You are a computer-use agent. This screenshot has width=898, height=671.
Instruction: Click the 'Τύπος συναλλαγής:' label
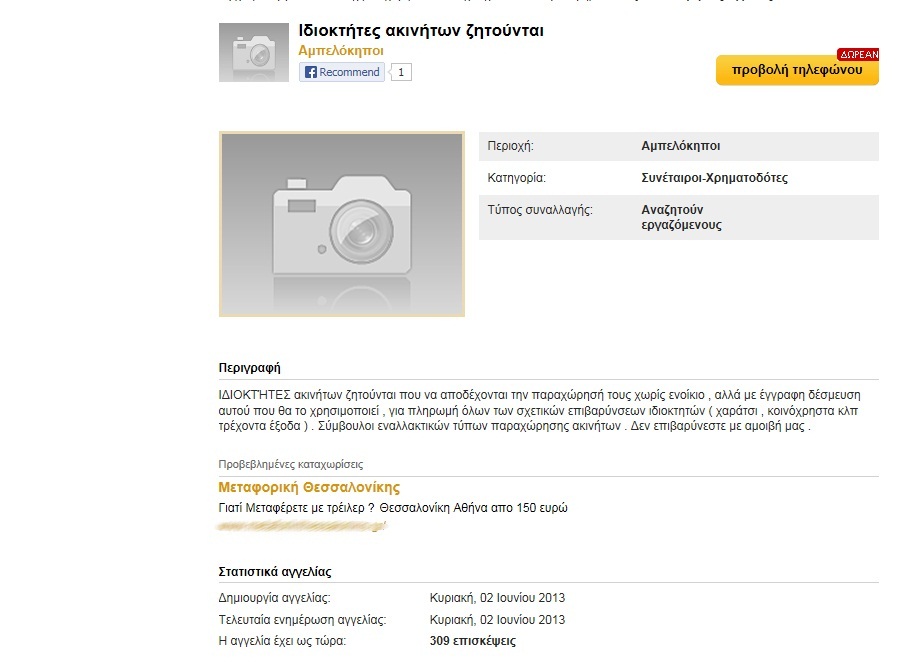tap(540, 210)
